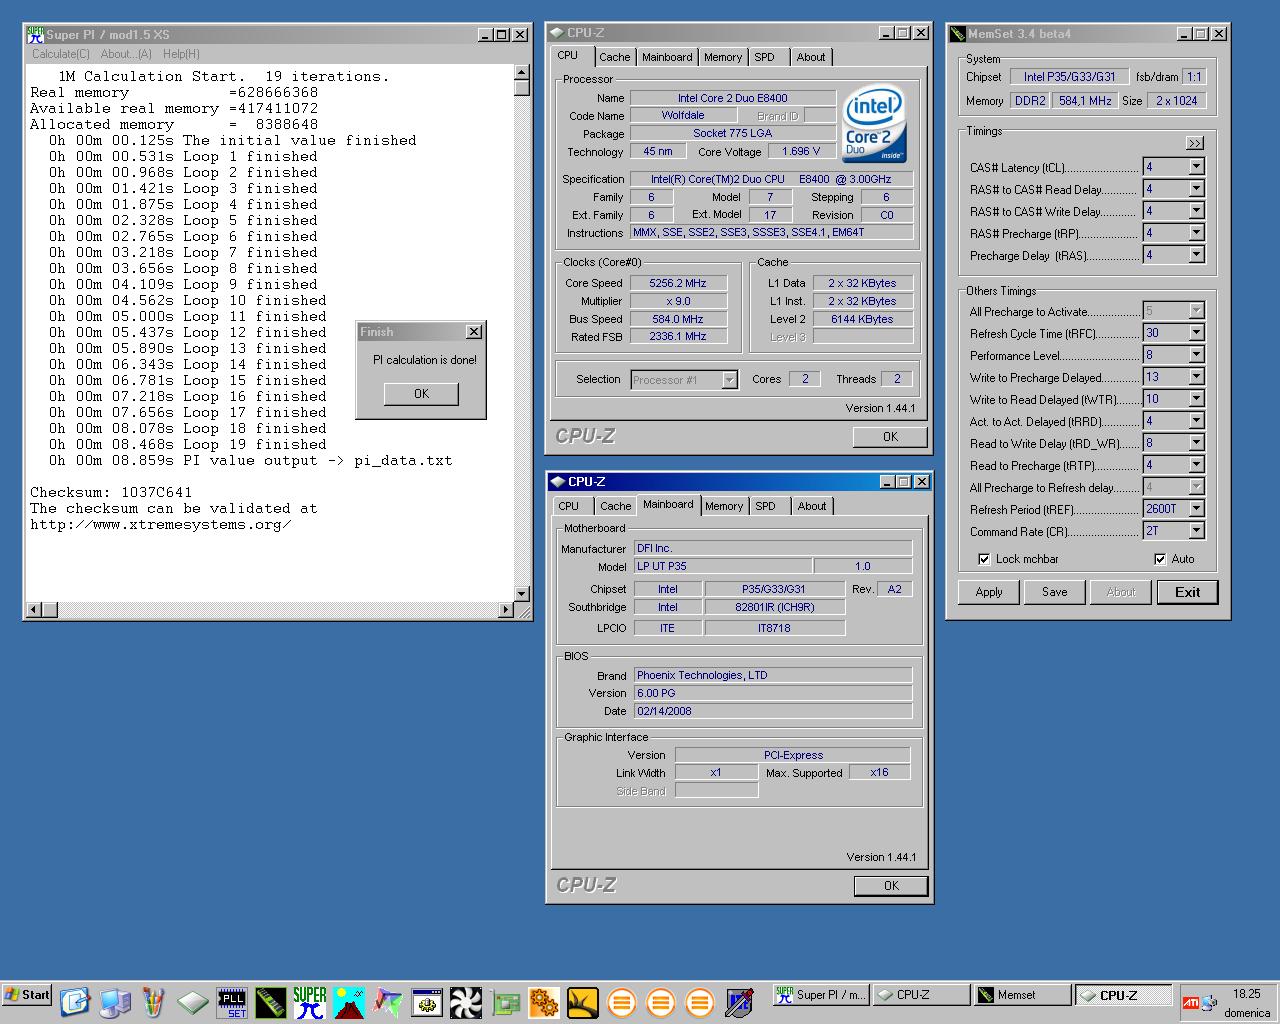Launch the blue chip with pen icon
Viewport: 1280px width, 1024px height.
[739, 1002]
